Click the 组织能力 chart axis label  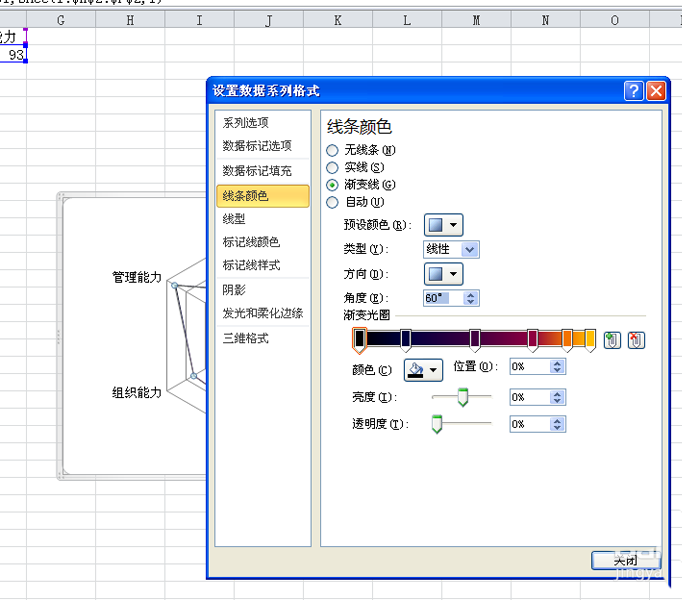[x=137, y=392]
